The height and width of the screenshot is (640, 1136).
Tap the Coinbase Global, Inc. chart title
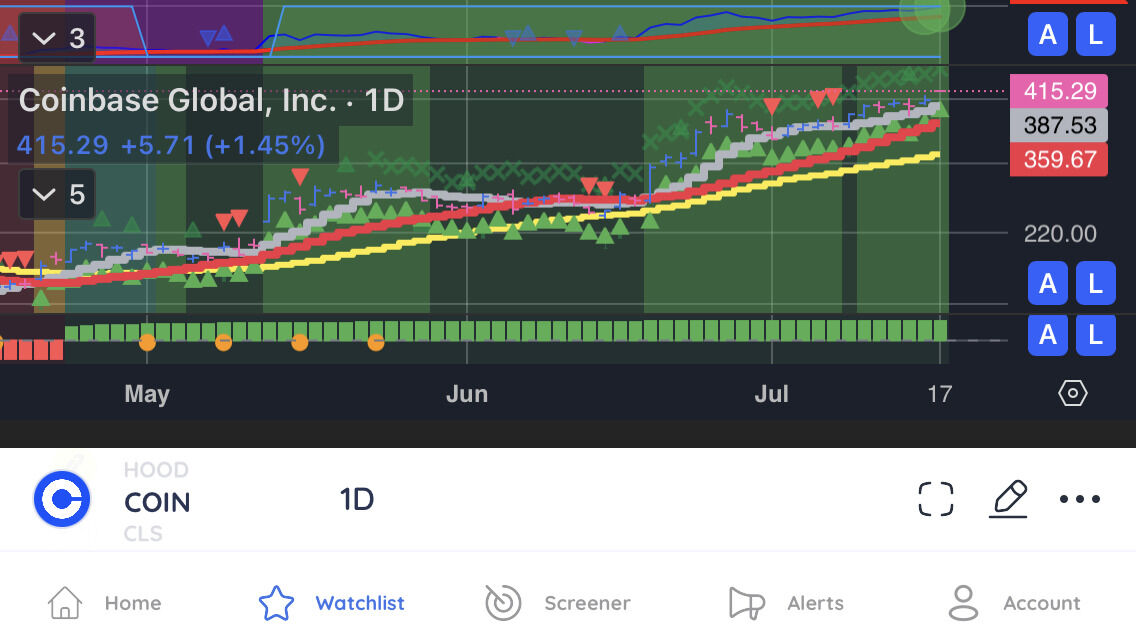(x=211, y=100)
